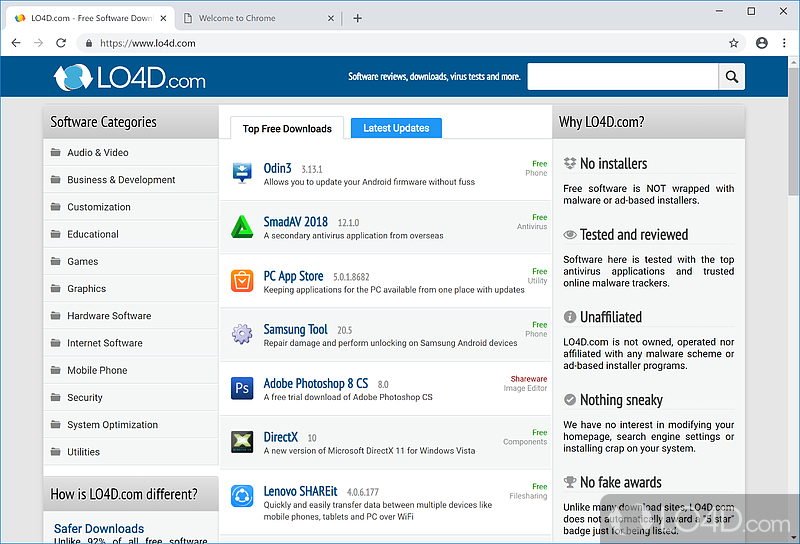
Task: Open the DirectX title link
Action: (x=281, y=437)
